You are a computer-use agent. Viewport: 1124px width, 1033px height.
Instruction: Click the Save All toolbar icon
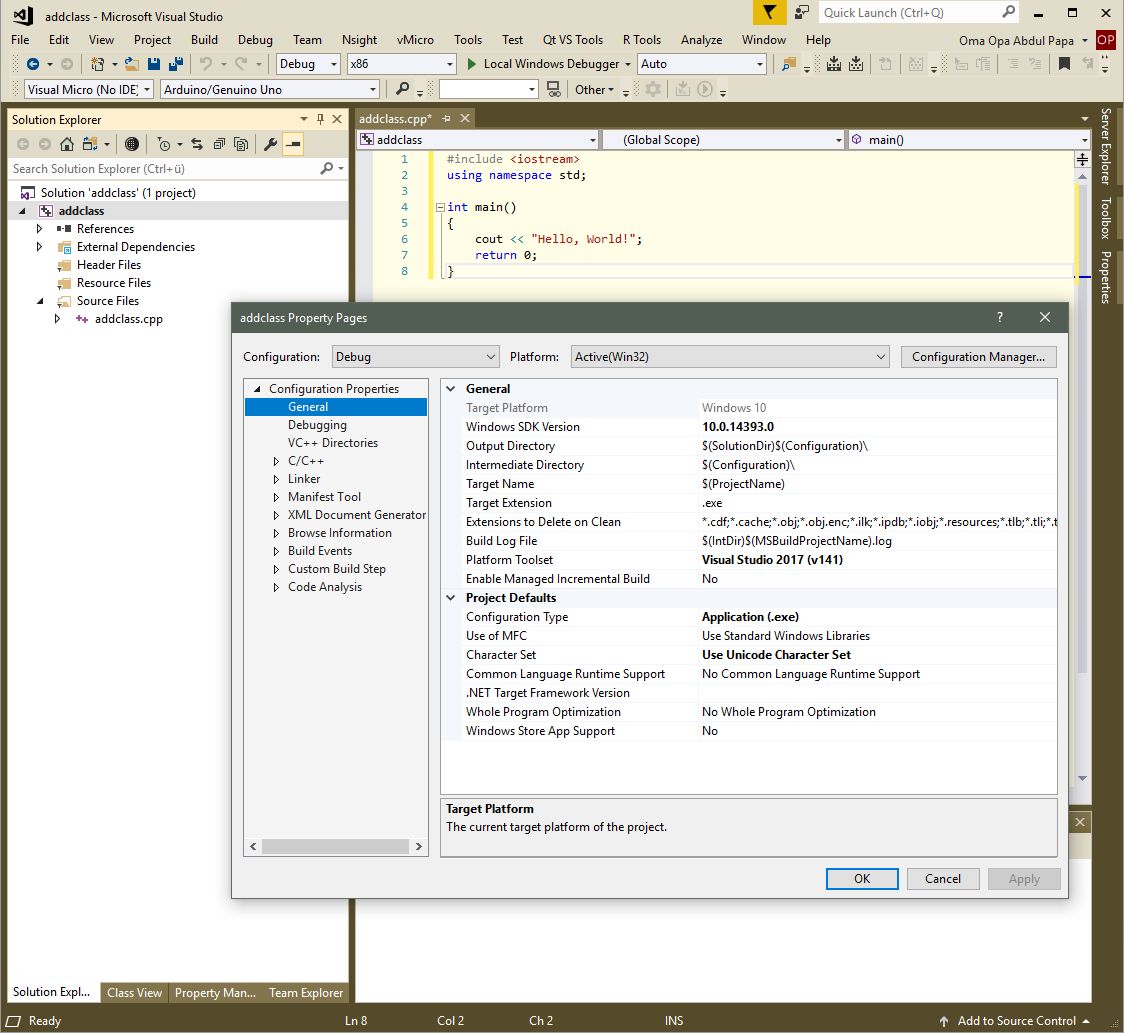(176, 64)
